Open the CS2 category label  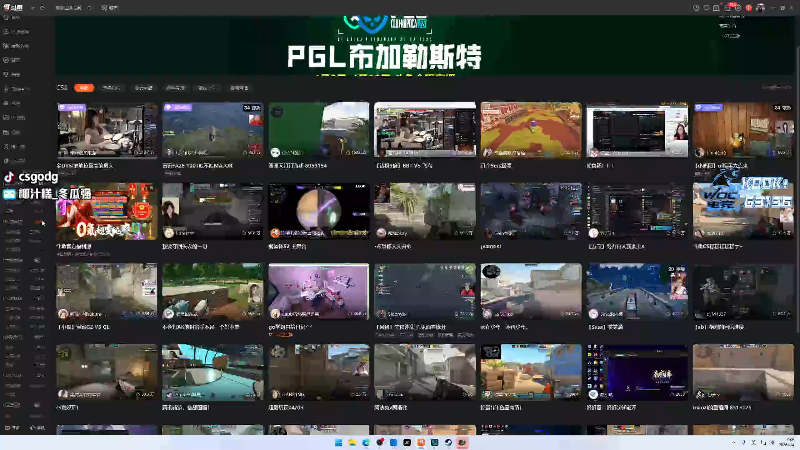pos(62,88)
